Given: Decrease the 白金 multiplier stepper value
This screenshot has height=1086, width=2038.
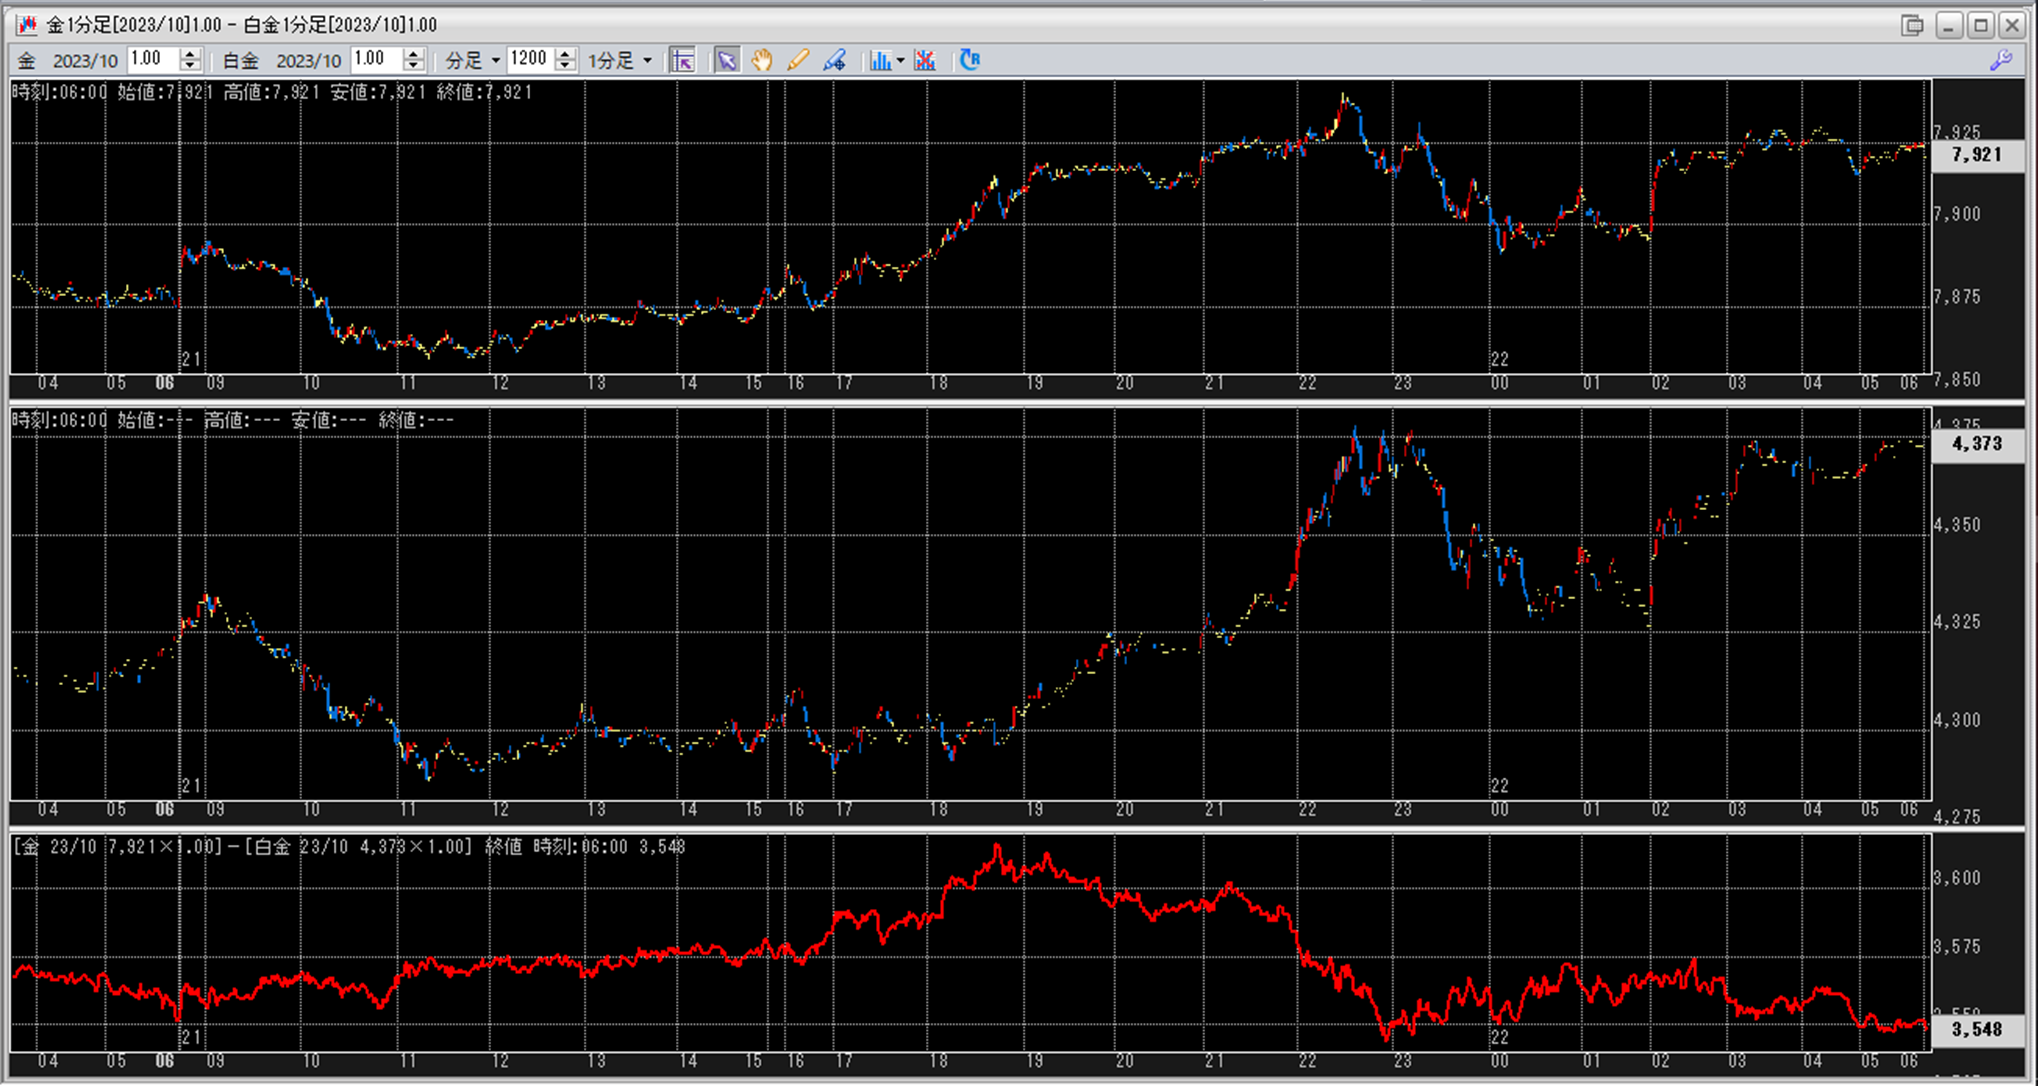Looking at the screenshot, I should coord(414,67).
